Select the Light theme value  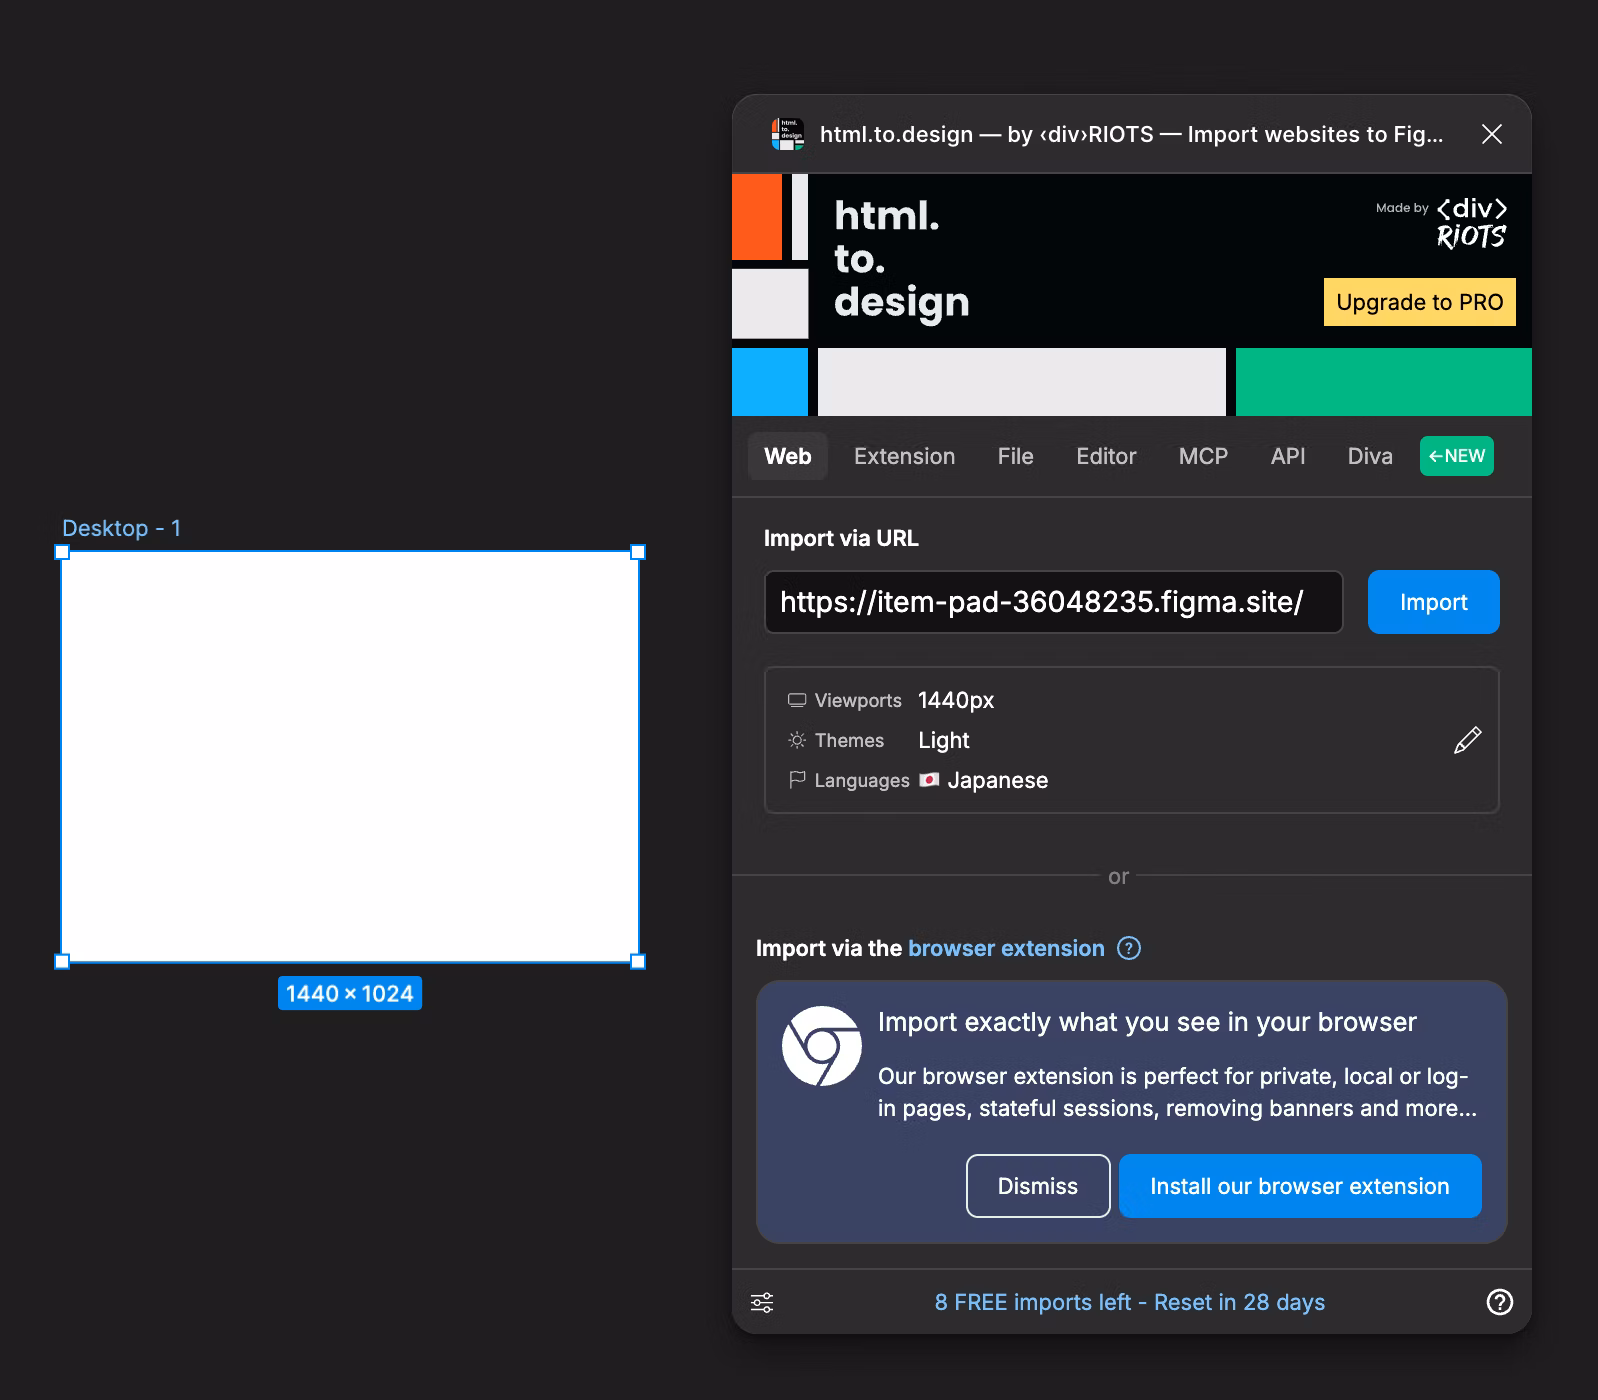944,740
